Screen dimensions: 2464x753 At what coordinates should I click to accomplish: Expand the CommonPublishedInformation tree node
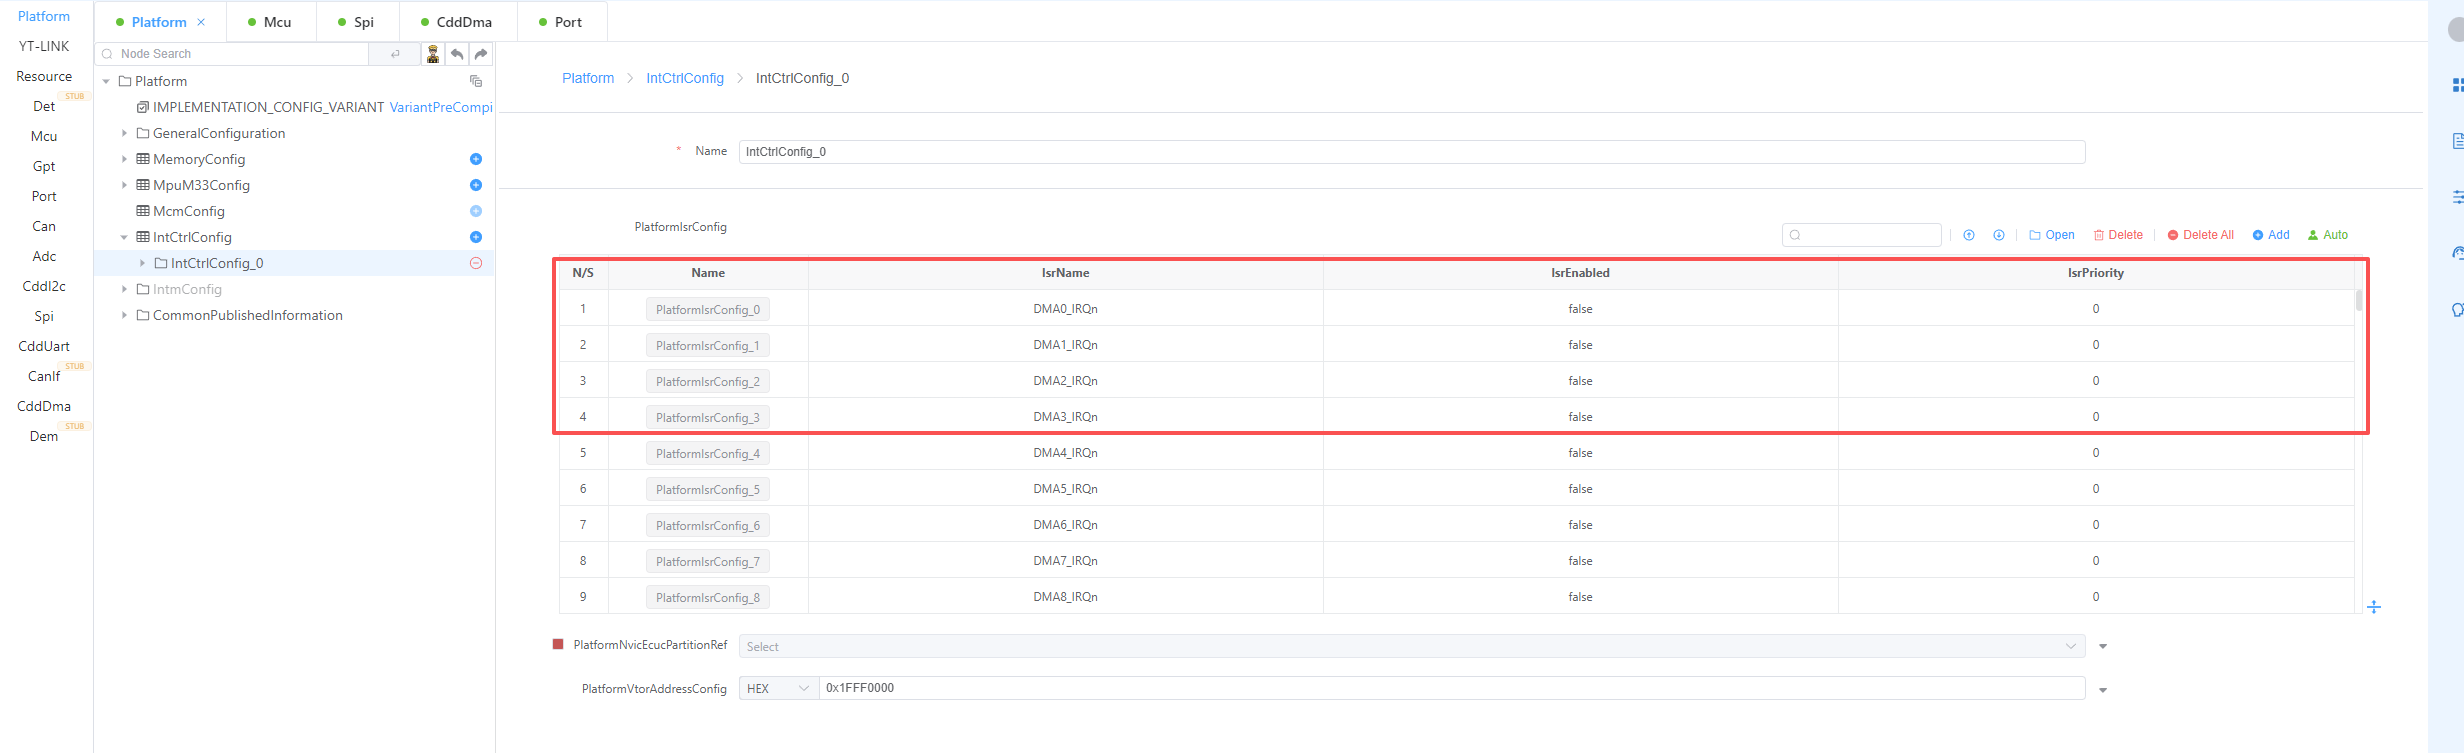pyautogui.click(x=124, y=315)
